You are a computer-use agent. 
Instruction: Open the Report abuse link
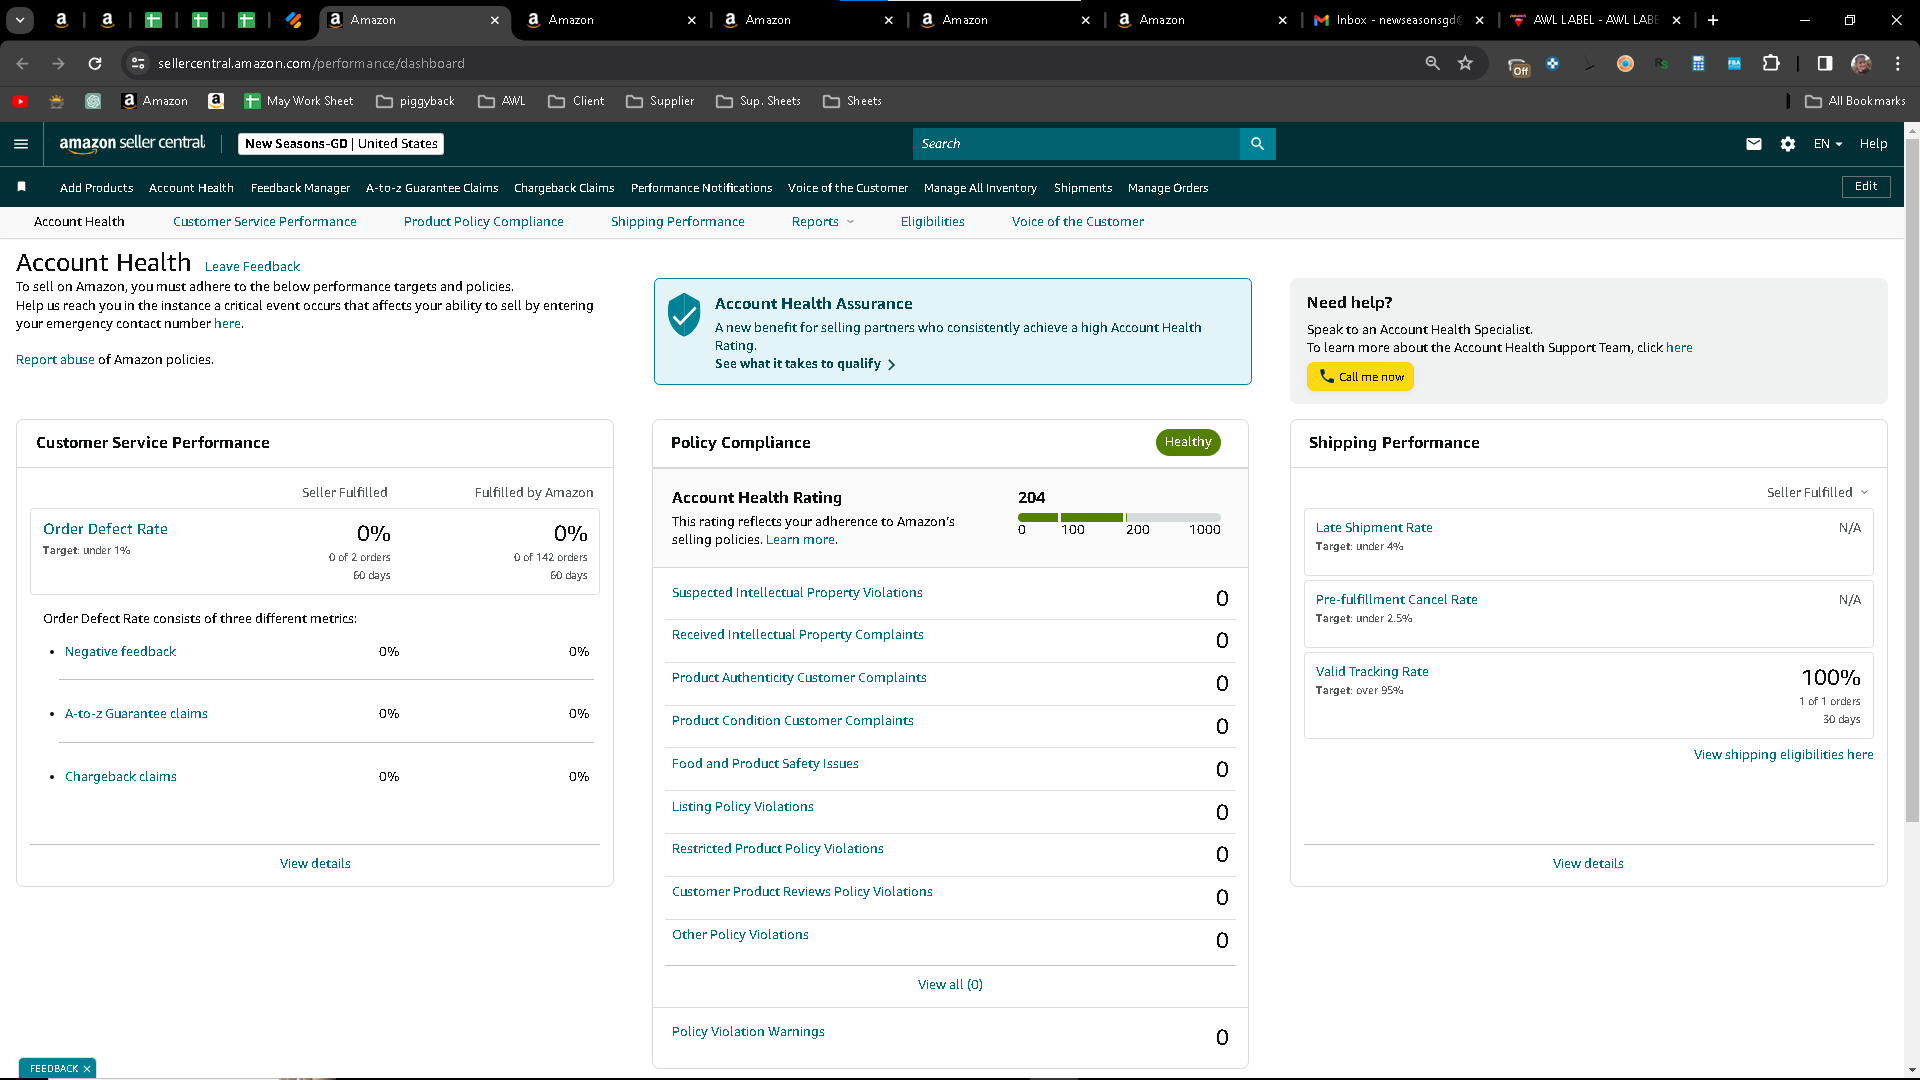click(x=55, y=360)
